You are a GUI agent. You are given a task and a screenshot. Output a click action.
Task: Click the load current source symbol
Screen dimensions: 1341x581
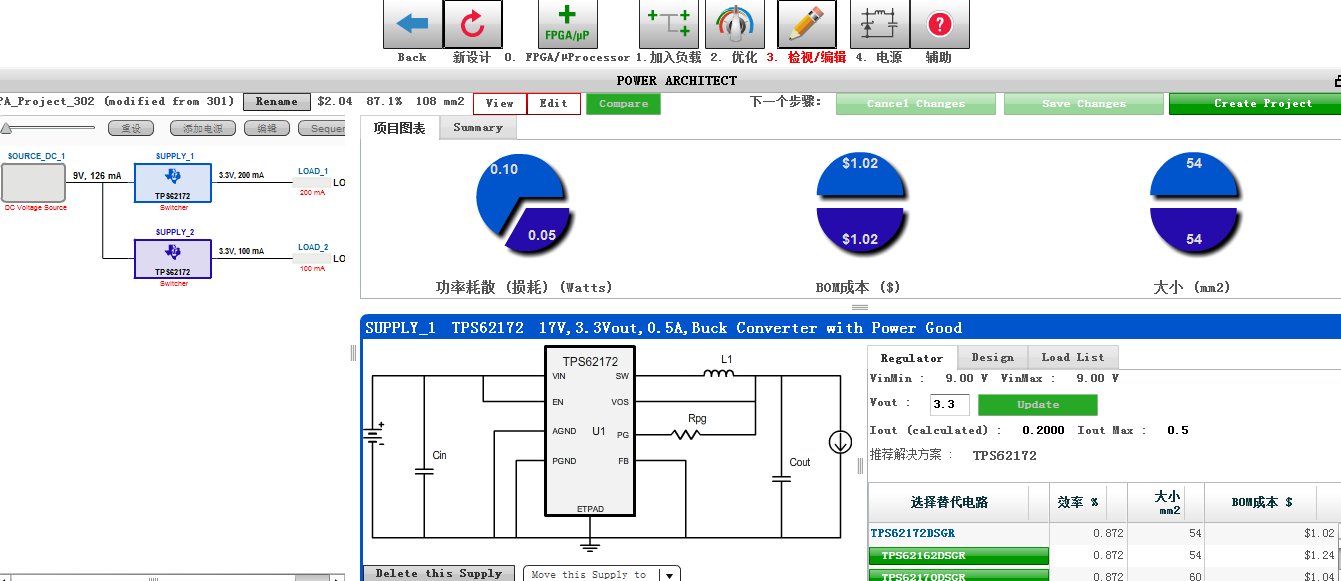tap(840, 442)
